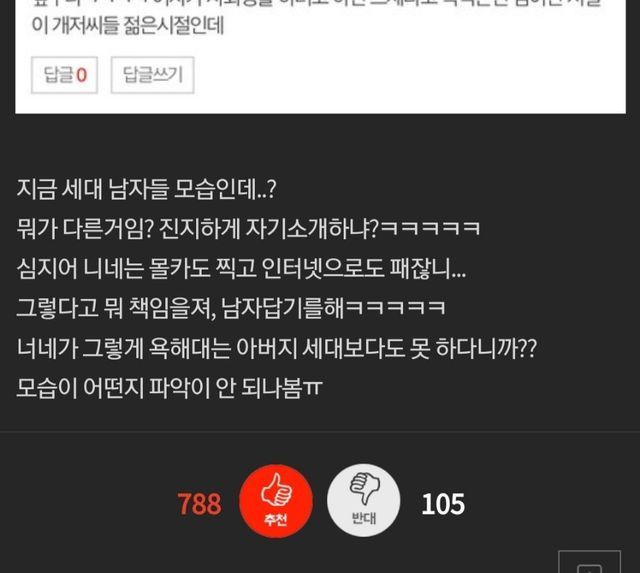Image resolution: width=640 pixels, height=573 pixels.
Task: Click the gray 반대 thumbs-down button
Action: click(x=364, y=500)
